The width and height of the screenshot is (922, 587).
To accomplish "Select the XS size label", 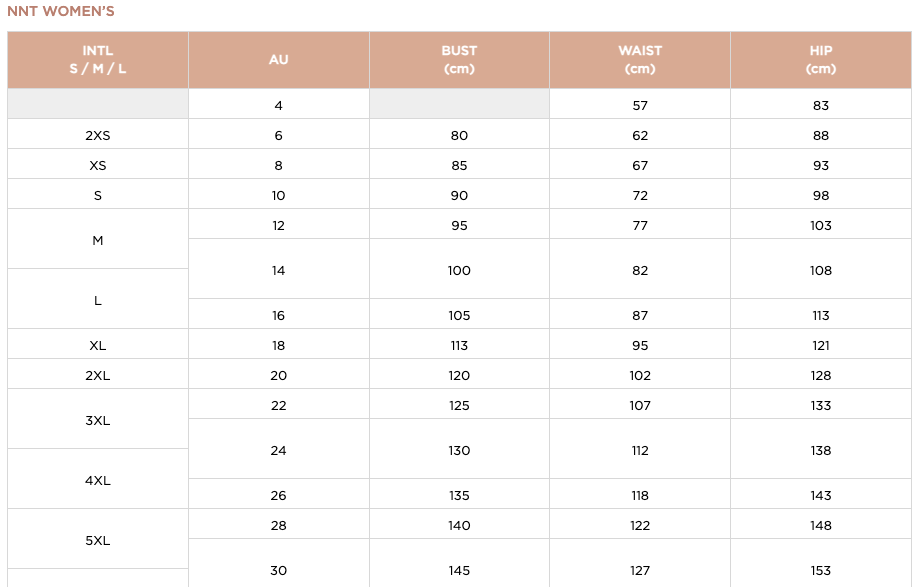I will 98,165.
